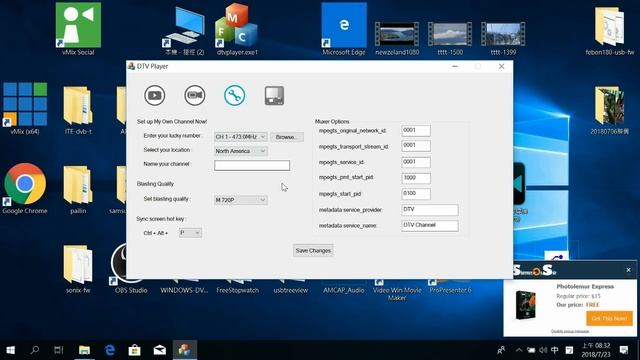Screen dimensions: 640x360
Task: Edit the mpegts_service_id field
Action: (416, 162)
